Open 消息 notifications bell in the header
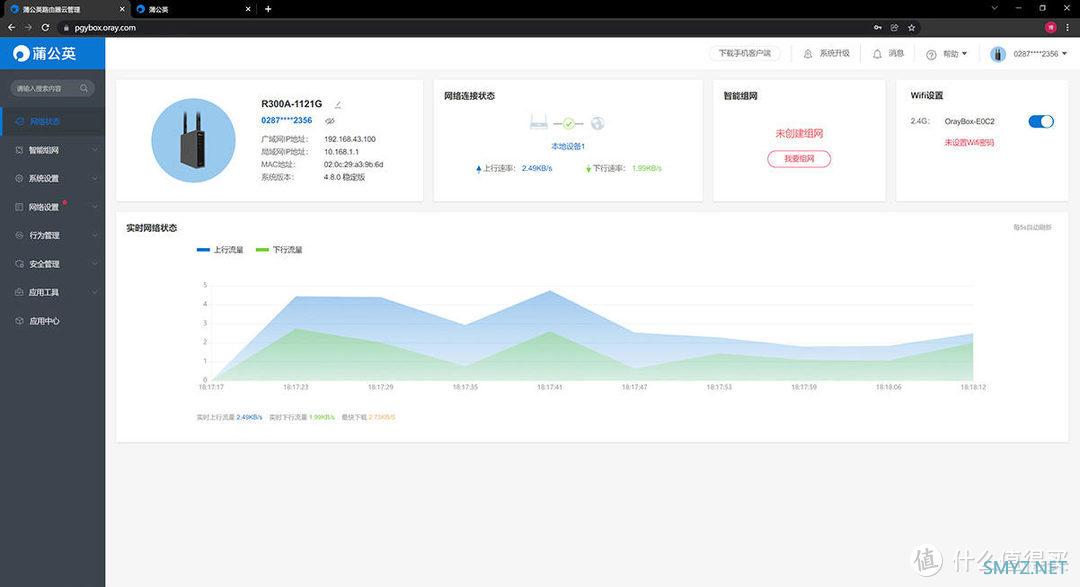 pos(889,53)
